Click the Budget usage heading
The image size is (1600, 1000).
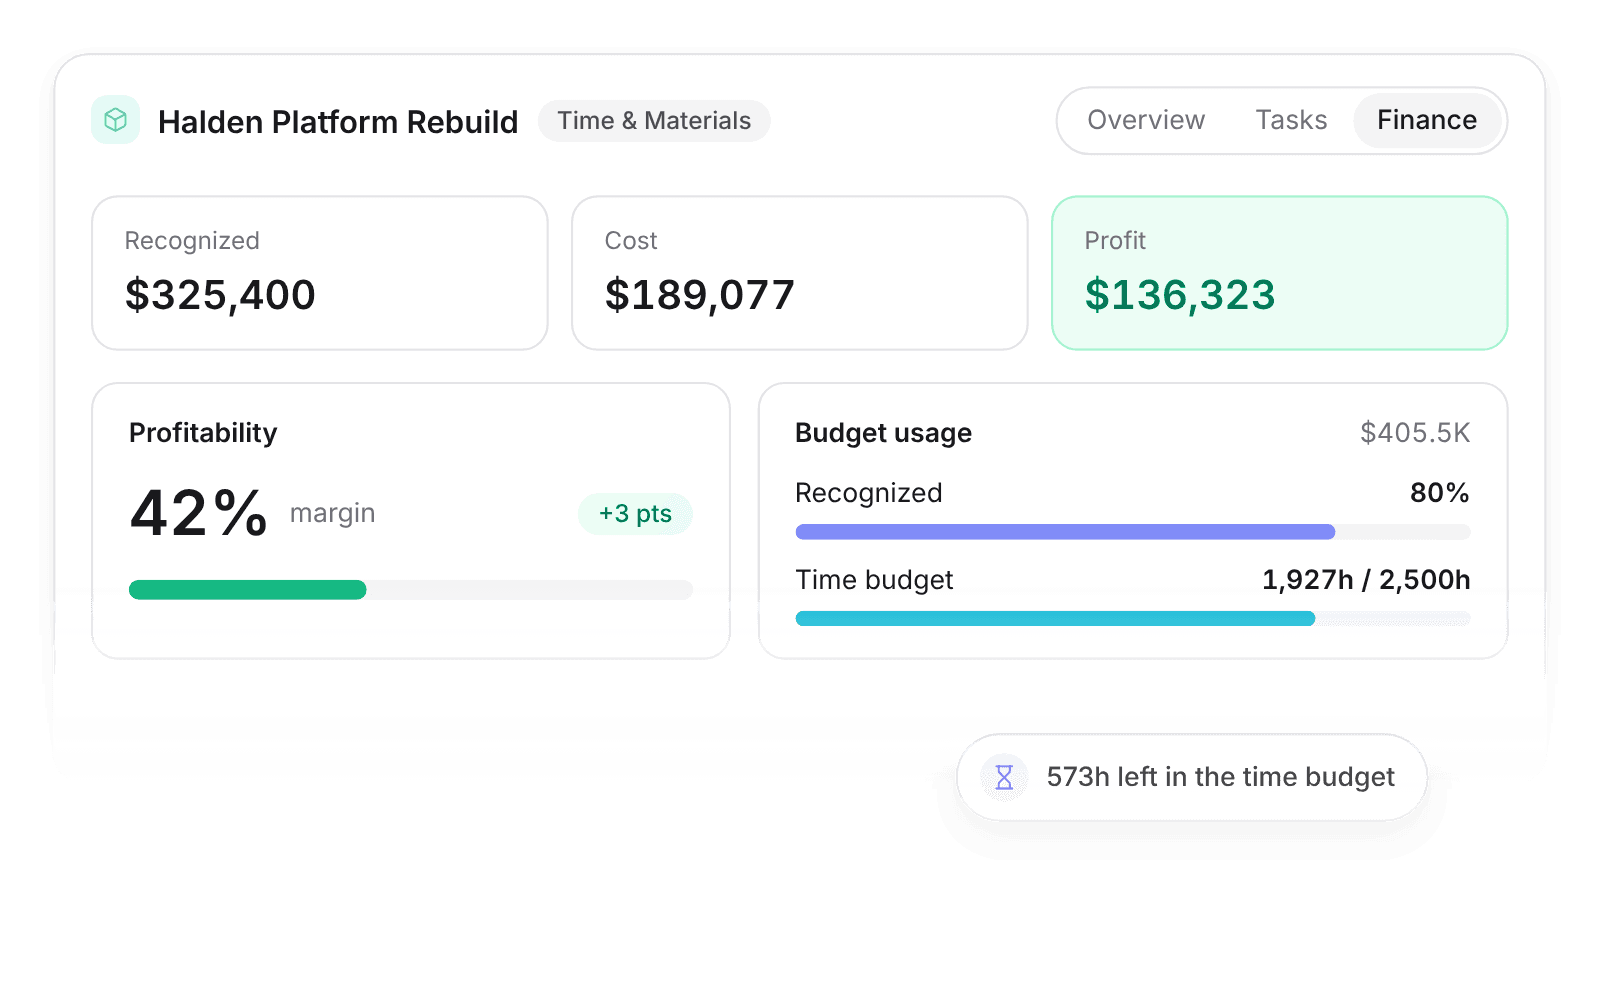click(x=883, y=433)
